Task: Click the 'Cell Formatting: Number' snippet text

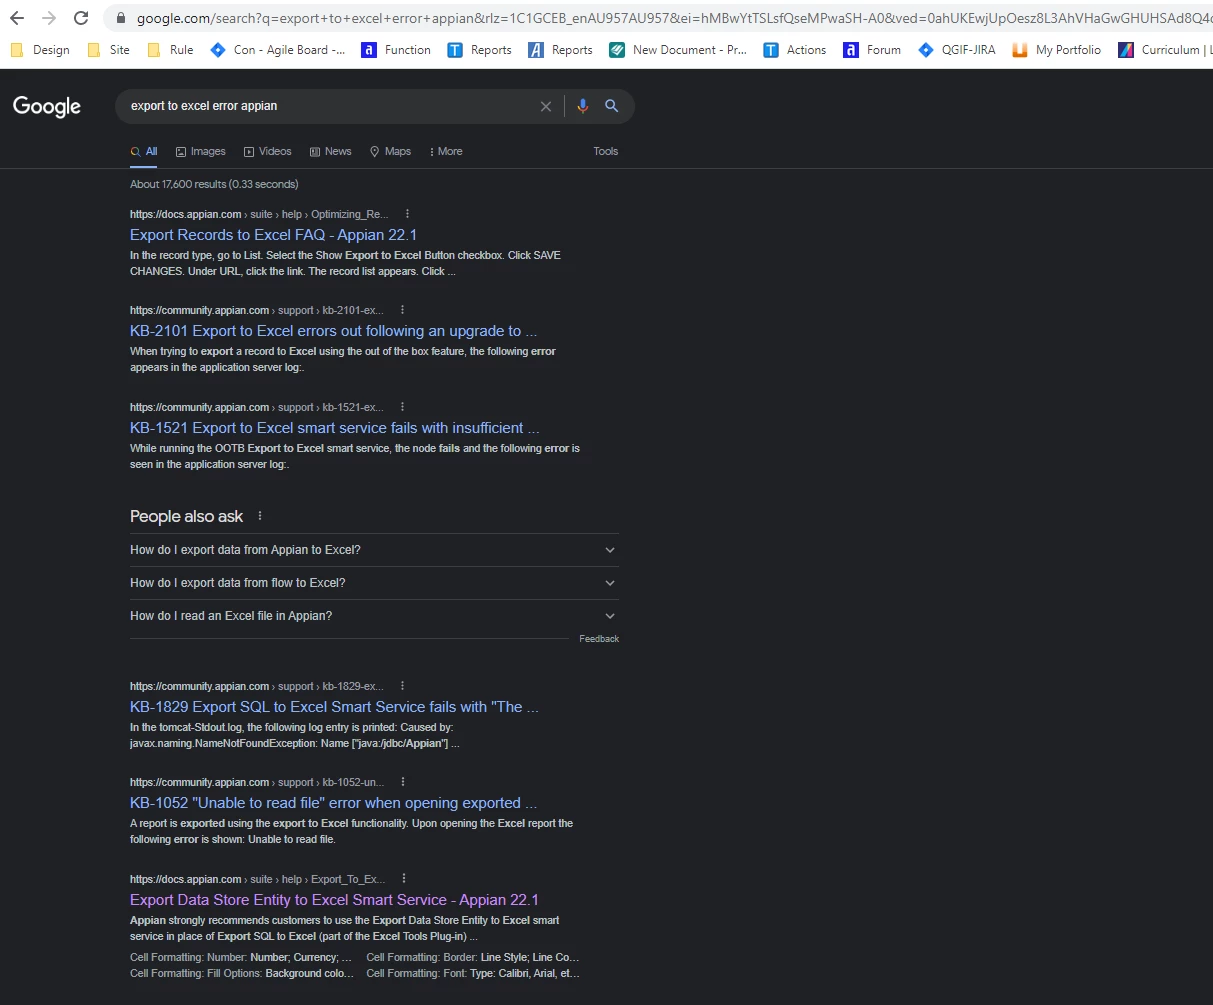Action: (241, 957)
